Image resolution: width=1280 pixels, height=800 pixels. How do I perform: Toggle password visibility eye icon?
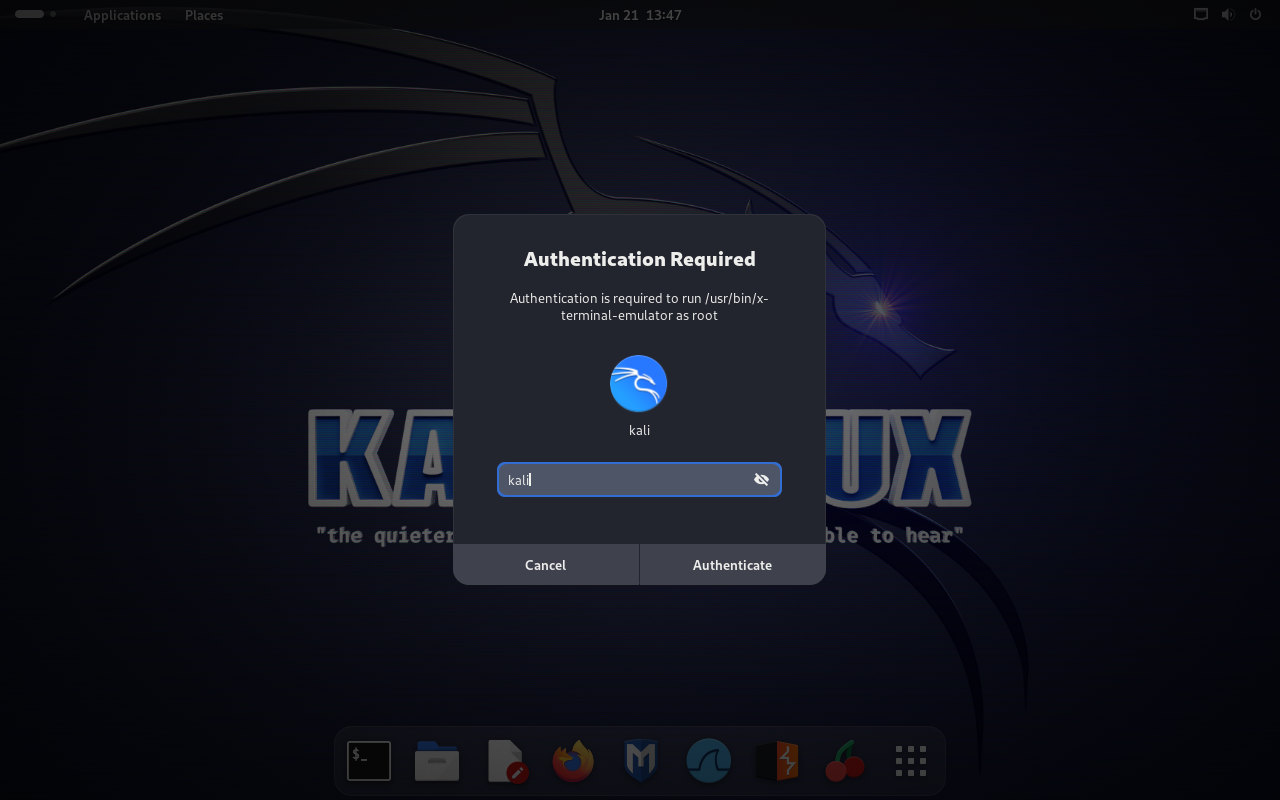tap(761, 480)
